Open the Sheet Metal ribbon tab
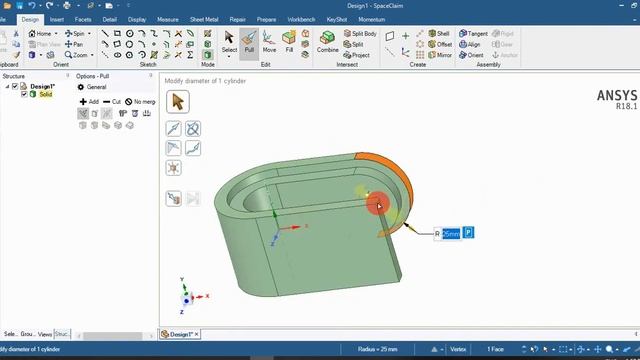This screenshot has width=640, height=360. [x=204, y=19]
